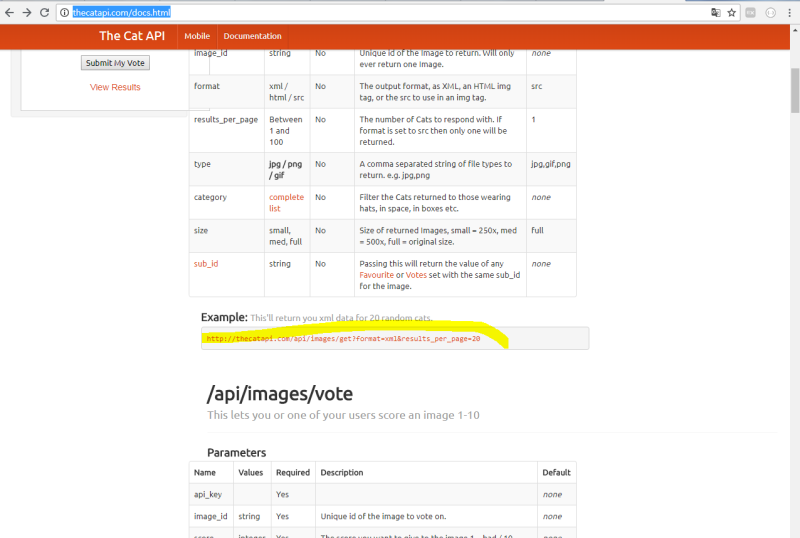Viewport: 800px width, 538px height.
Task: Click the browser forward arrow
Action: tap(27, 13)
